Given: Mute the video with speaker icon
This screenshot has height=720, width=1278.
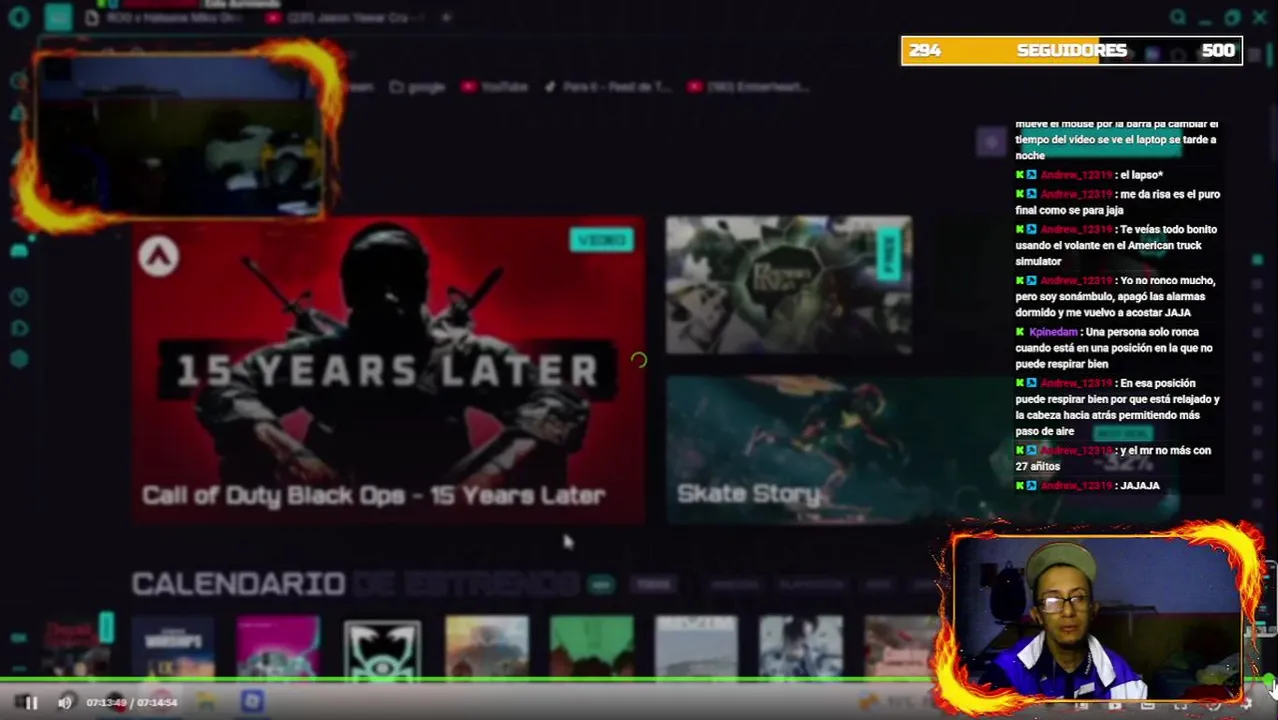Looking at the screenshot, I should pos(65,703).
